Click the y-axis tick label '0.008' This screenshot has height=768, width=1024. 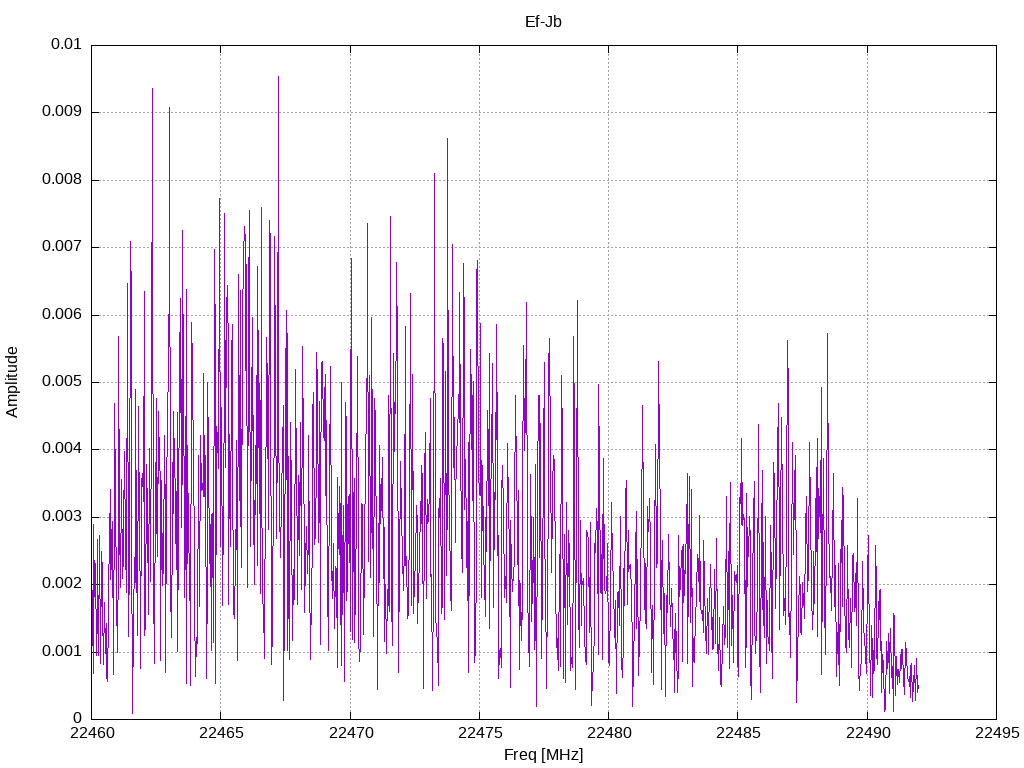62,180
